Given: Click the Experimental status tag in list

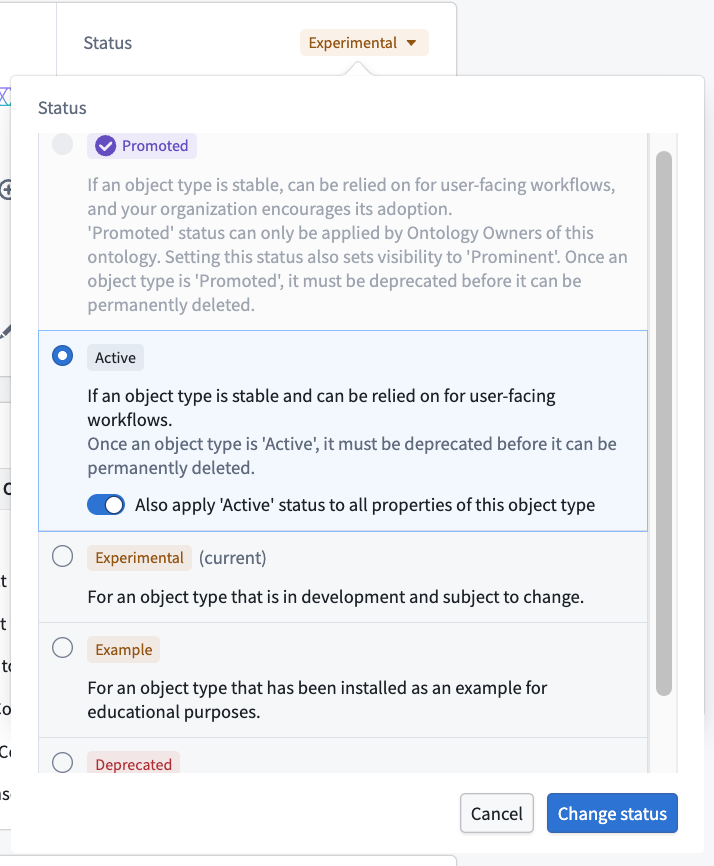Looking at the screenshot, I should (139, 558).
